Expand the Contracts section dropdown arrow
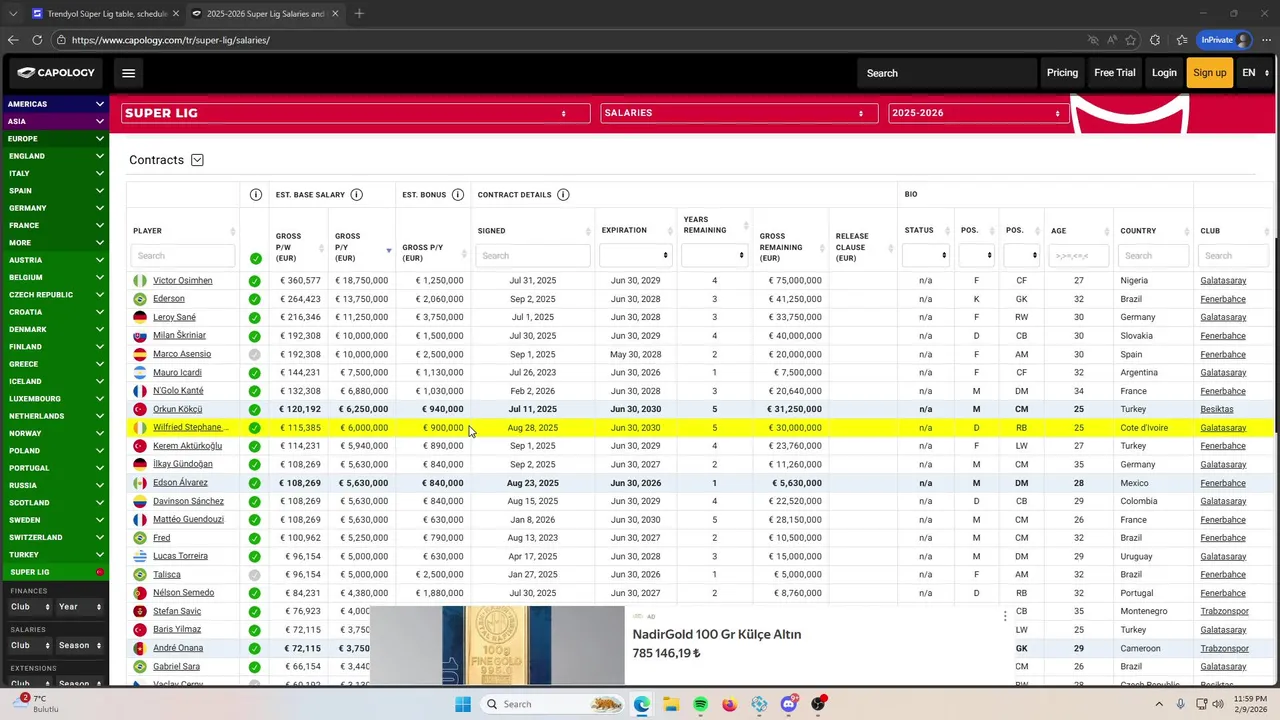 pyautogui.click(x=197, y=160)
